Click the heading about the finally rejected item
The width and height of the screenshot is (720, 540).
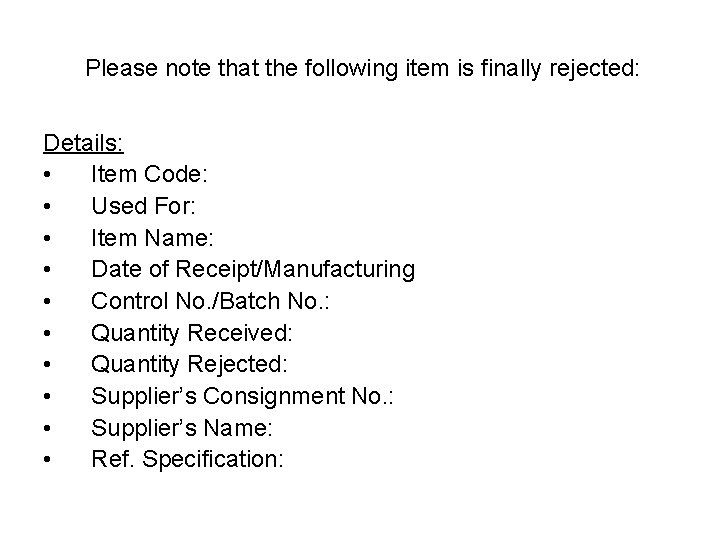tap(361, 69)
